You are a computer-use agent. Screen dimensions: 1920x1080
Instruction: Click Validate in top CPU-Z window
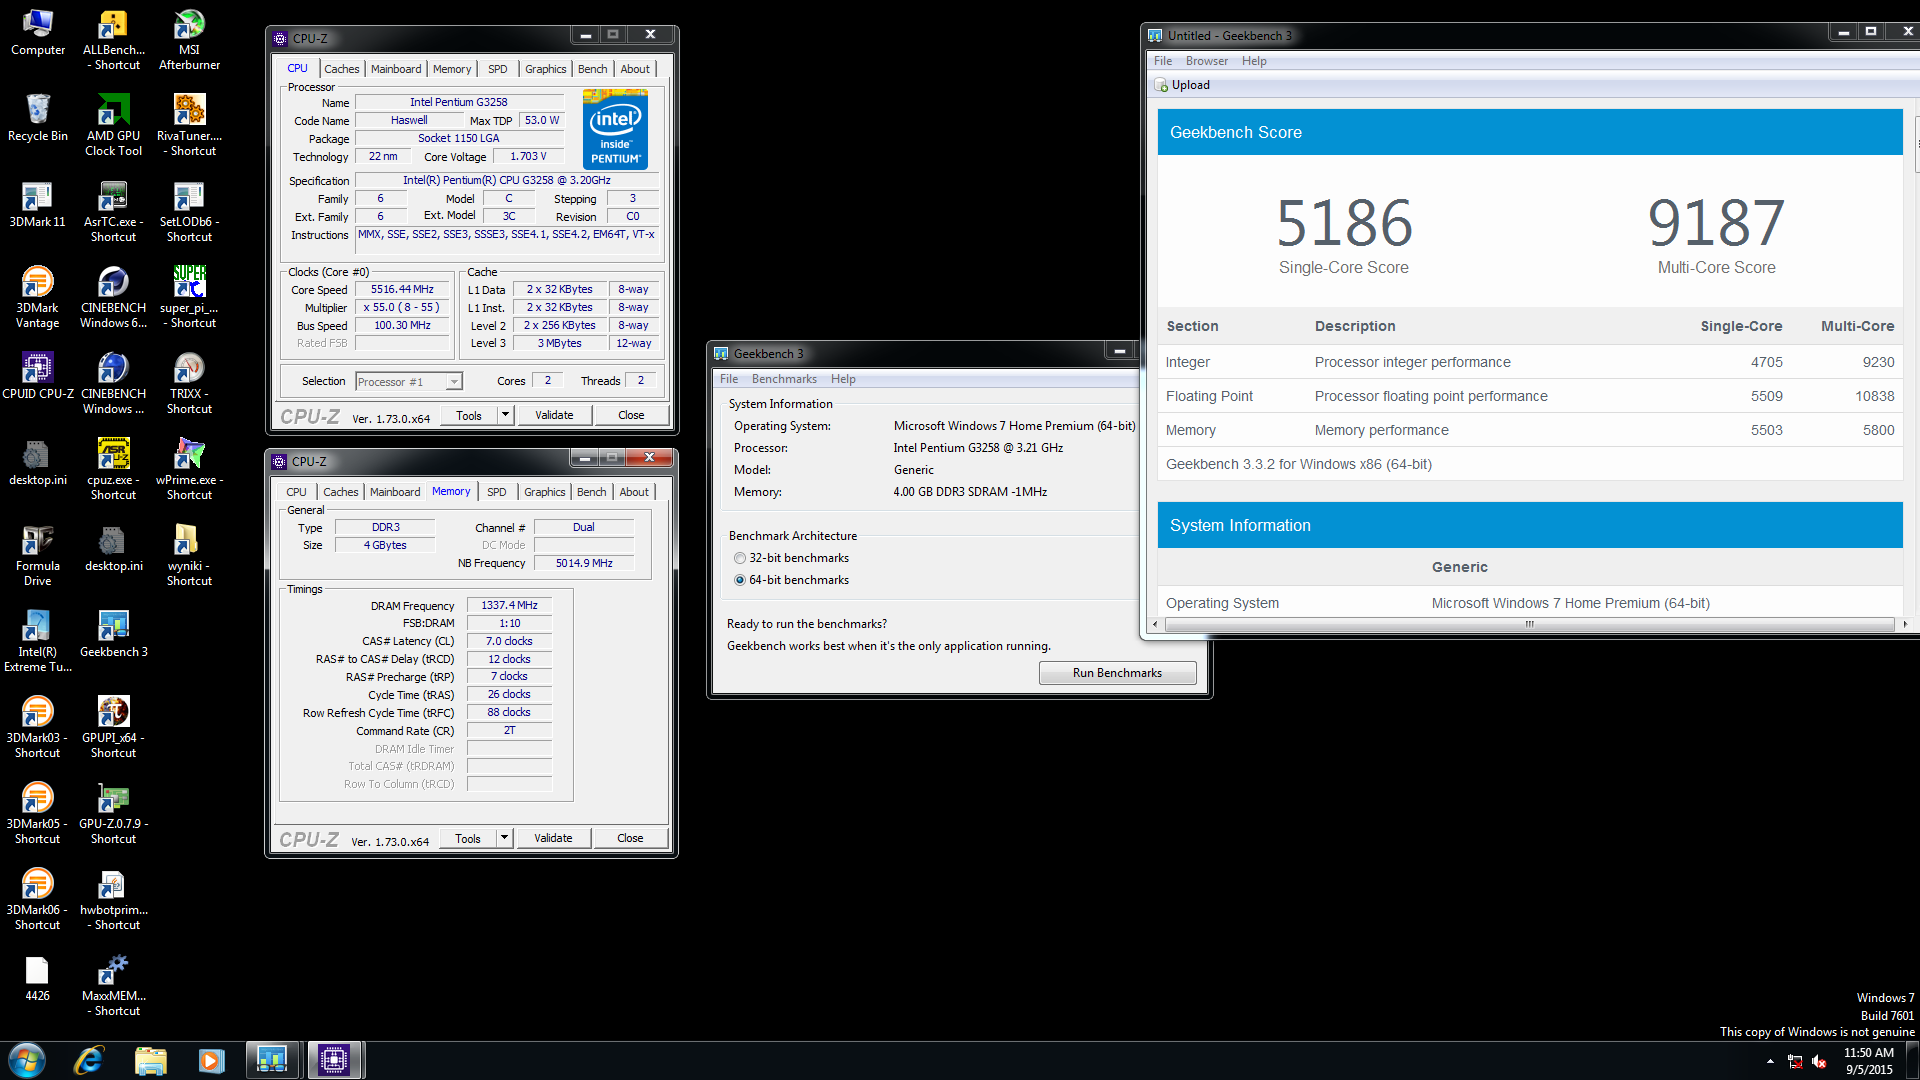click(554, 415)
